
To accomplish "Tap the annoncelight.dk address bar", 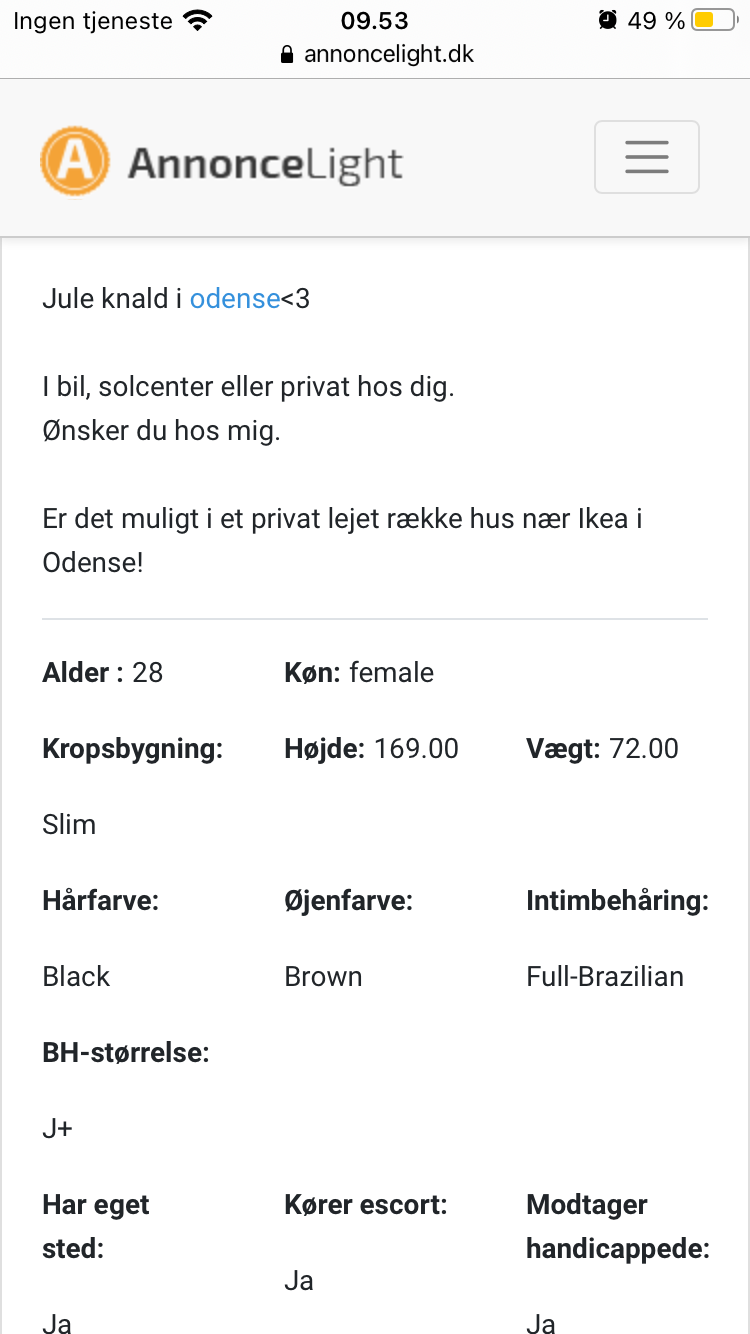I will (388, 54).
